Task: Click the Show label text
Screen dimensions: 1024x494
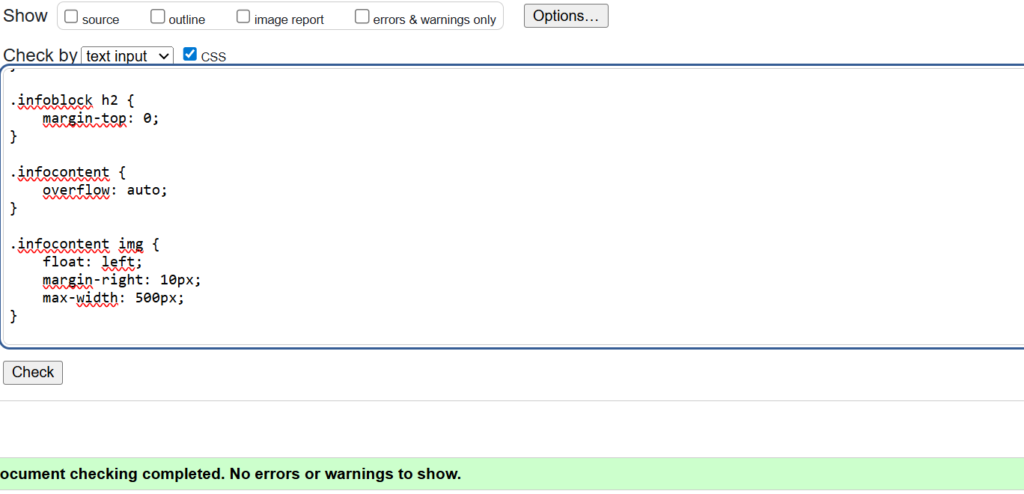Action: tap(25, 16)
